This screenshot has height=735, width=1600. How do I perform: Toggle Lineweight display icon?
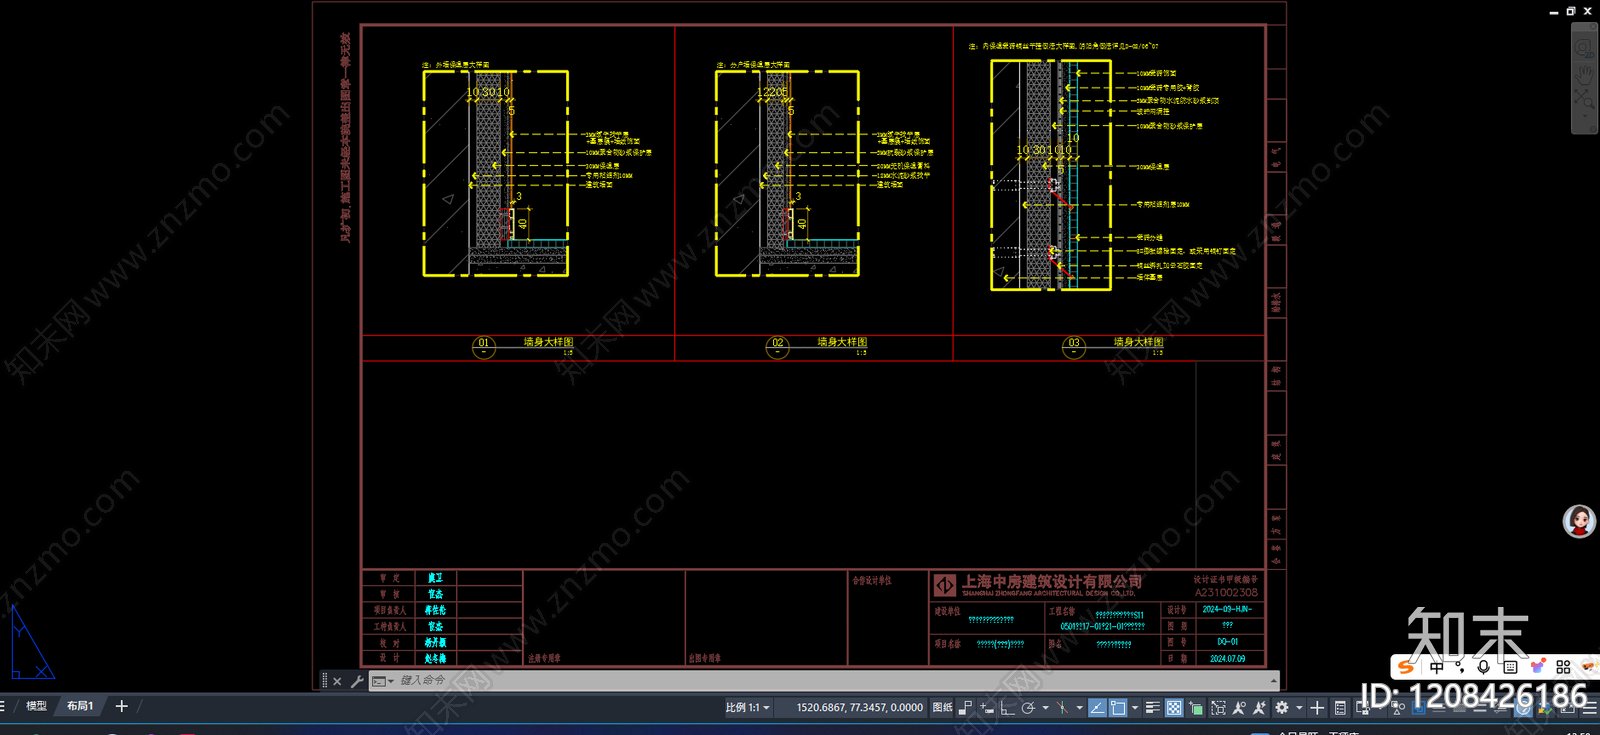[x=1152, y=707]
